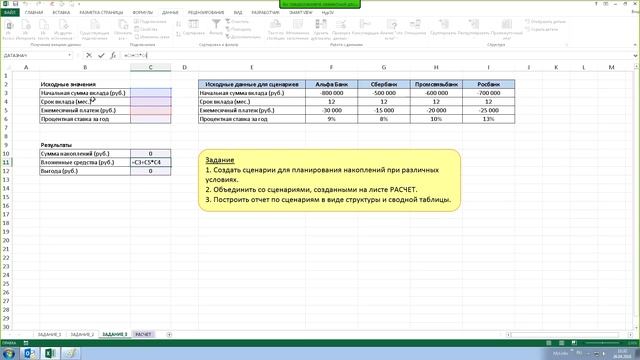The width and height of the screenshot is (640, 360).
Task: Switch to the Home (Главная) tab
Action: pos(33,12)
